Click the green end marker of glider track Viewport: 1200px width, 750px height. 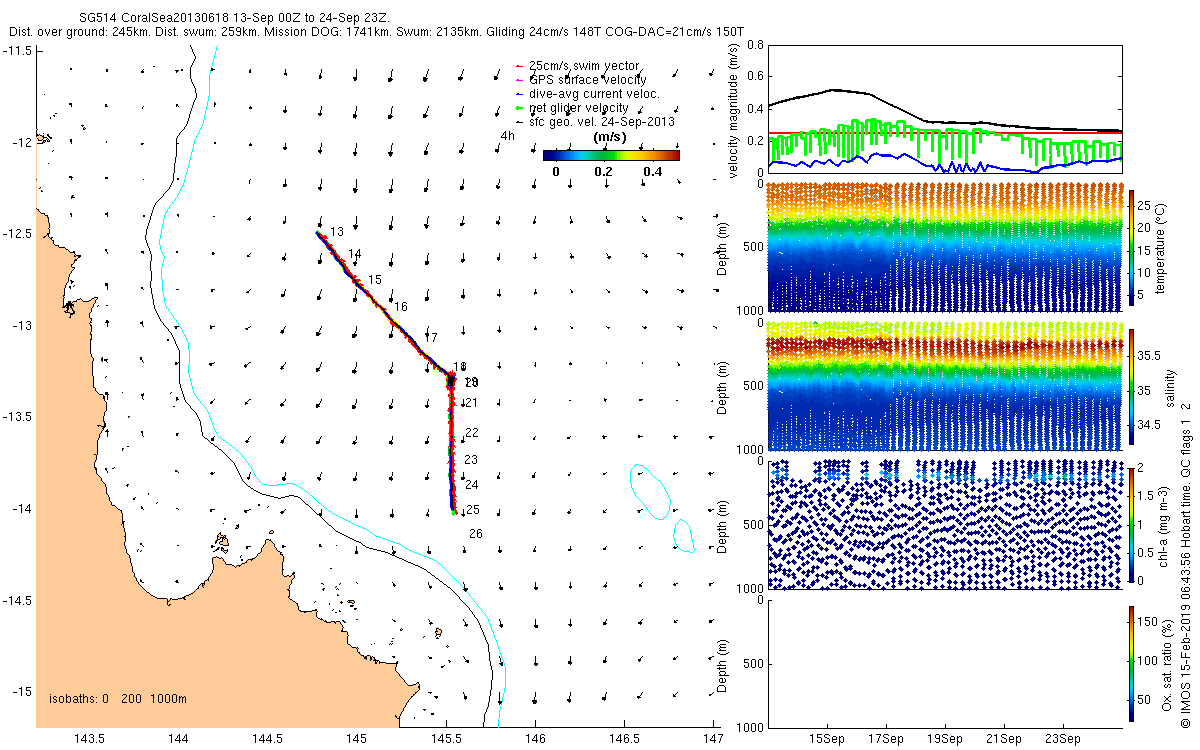[454, 513]
